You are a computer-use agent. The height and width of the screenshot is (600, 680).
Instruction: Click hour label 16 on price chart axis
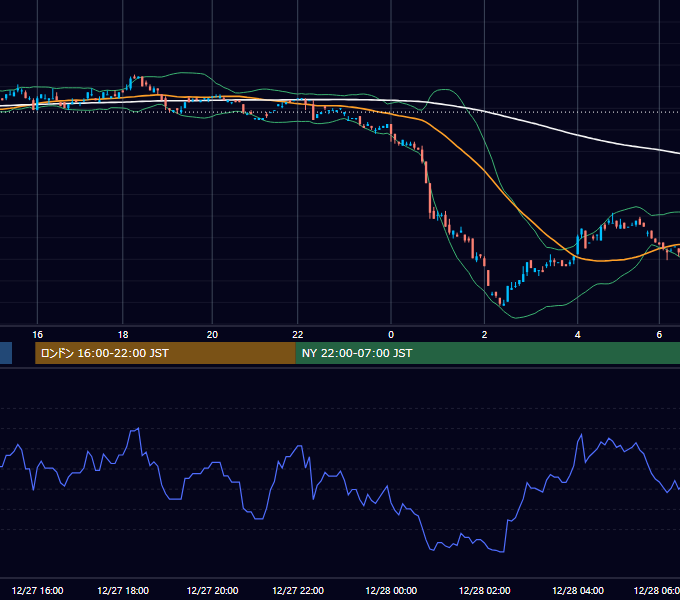(38, 335)
